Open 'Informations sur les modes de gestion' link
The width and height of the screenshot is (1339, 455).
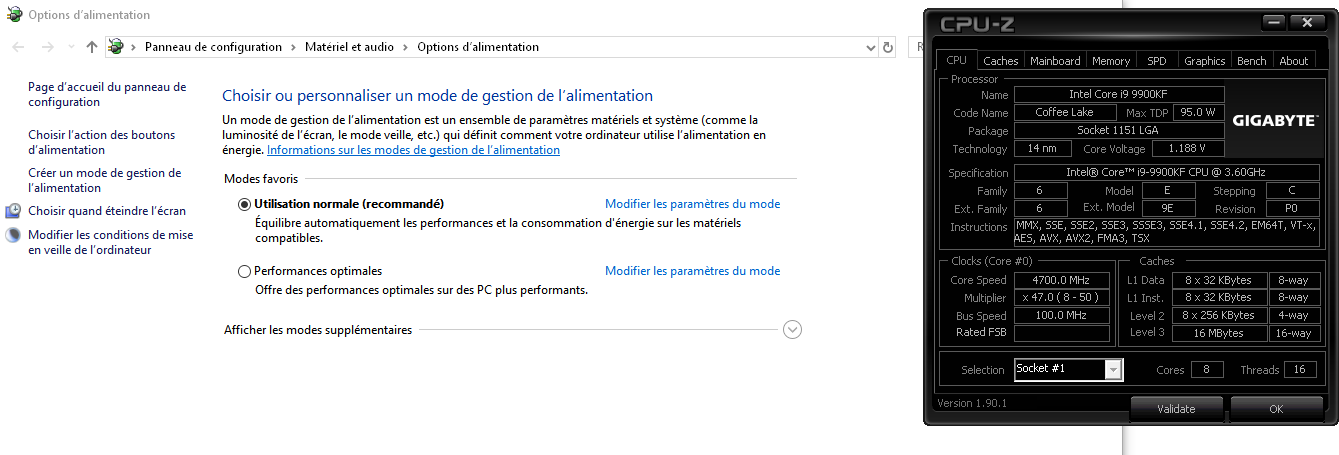(x=413, y=150)
